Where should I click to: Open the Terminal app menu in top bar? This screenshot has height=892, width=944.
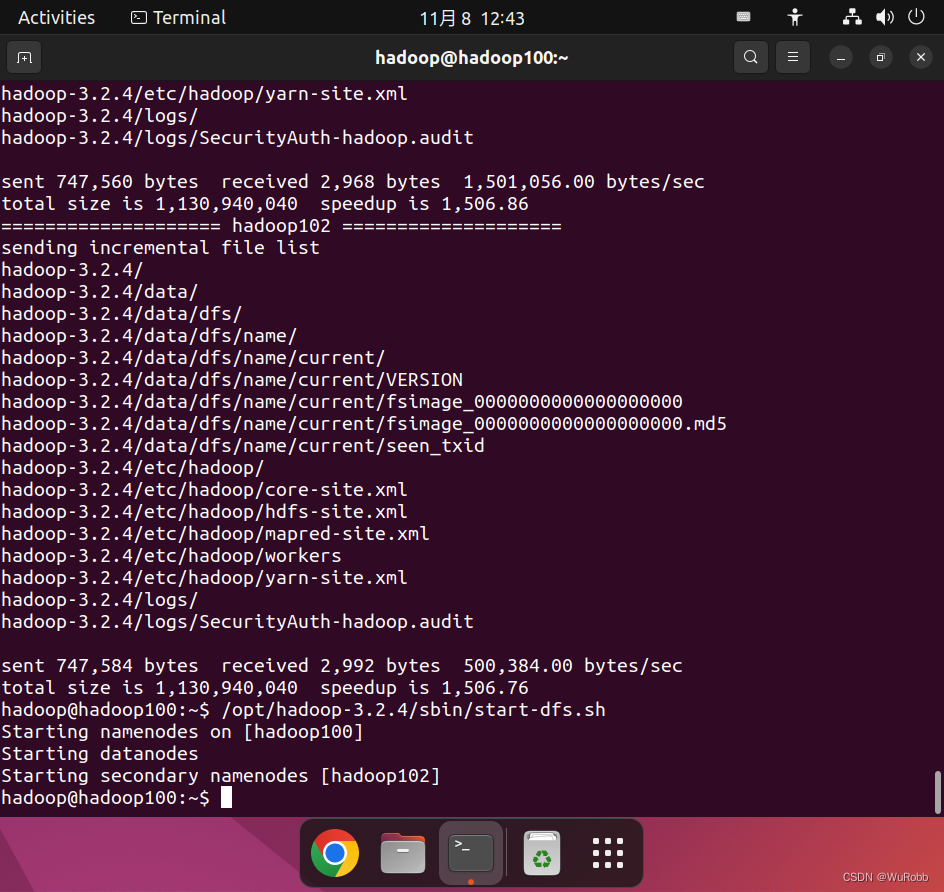[178, 17]
